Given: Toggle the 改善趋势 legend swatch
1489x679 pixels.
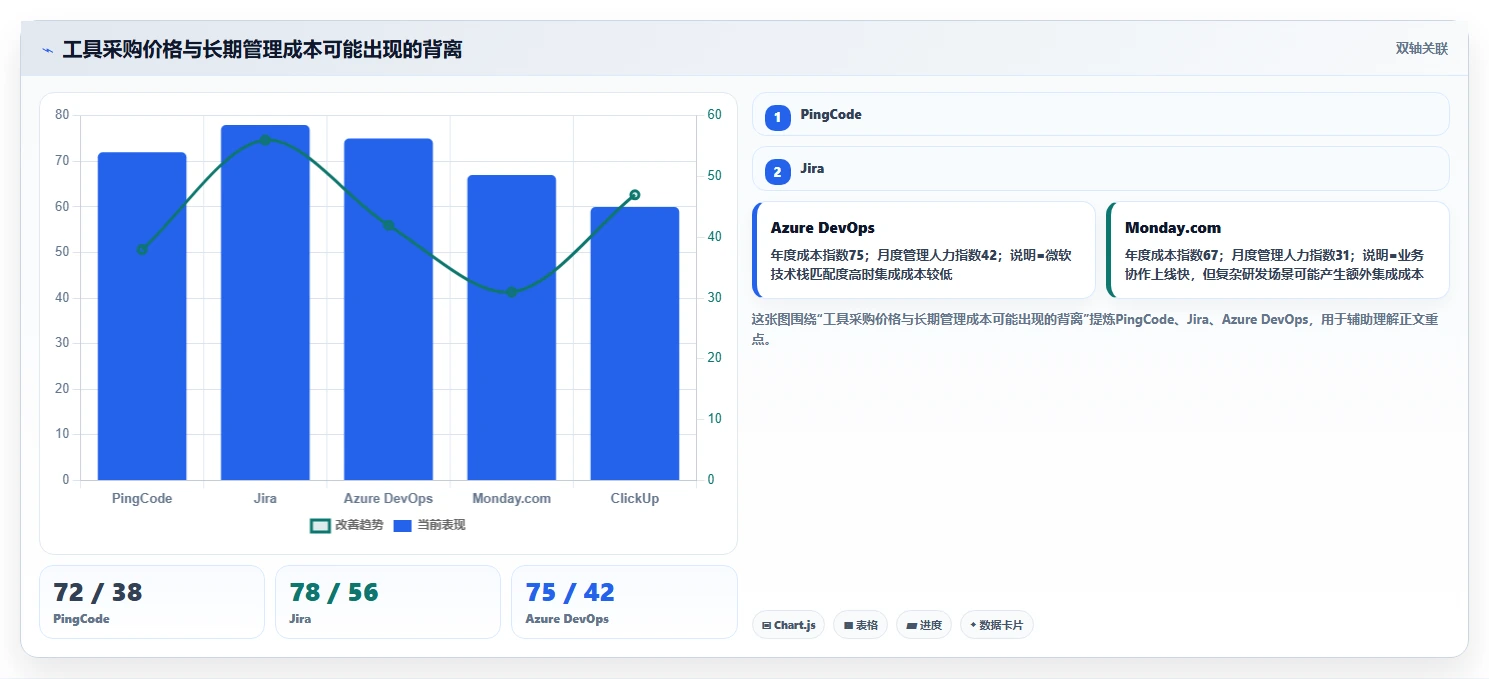Looking at the screenshot, I should coord(320,525).
